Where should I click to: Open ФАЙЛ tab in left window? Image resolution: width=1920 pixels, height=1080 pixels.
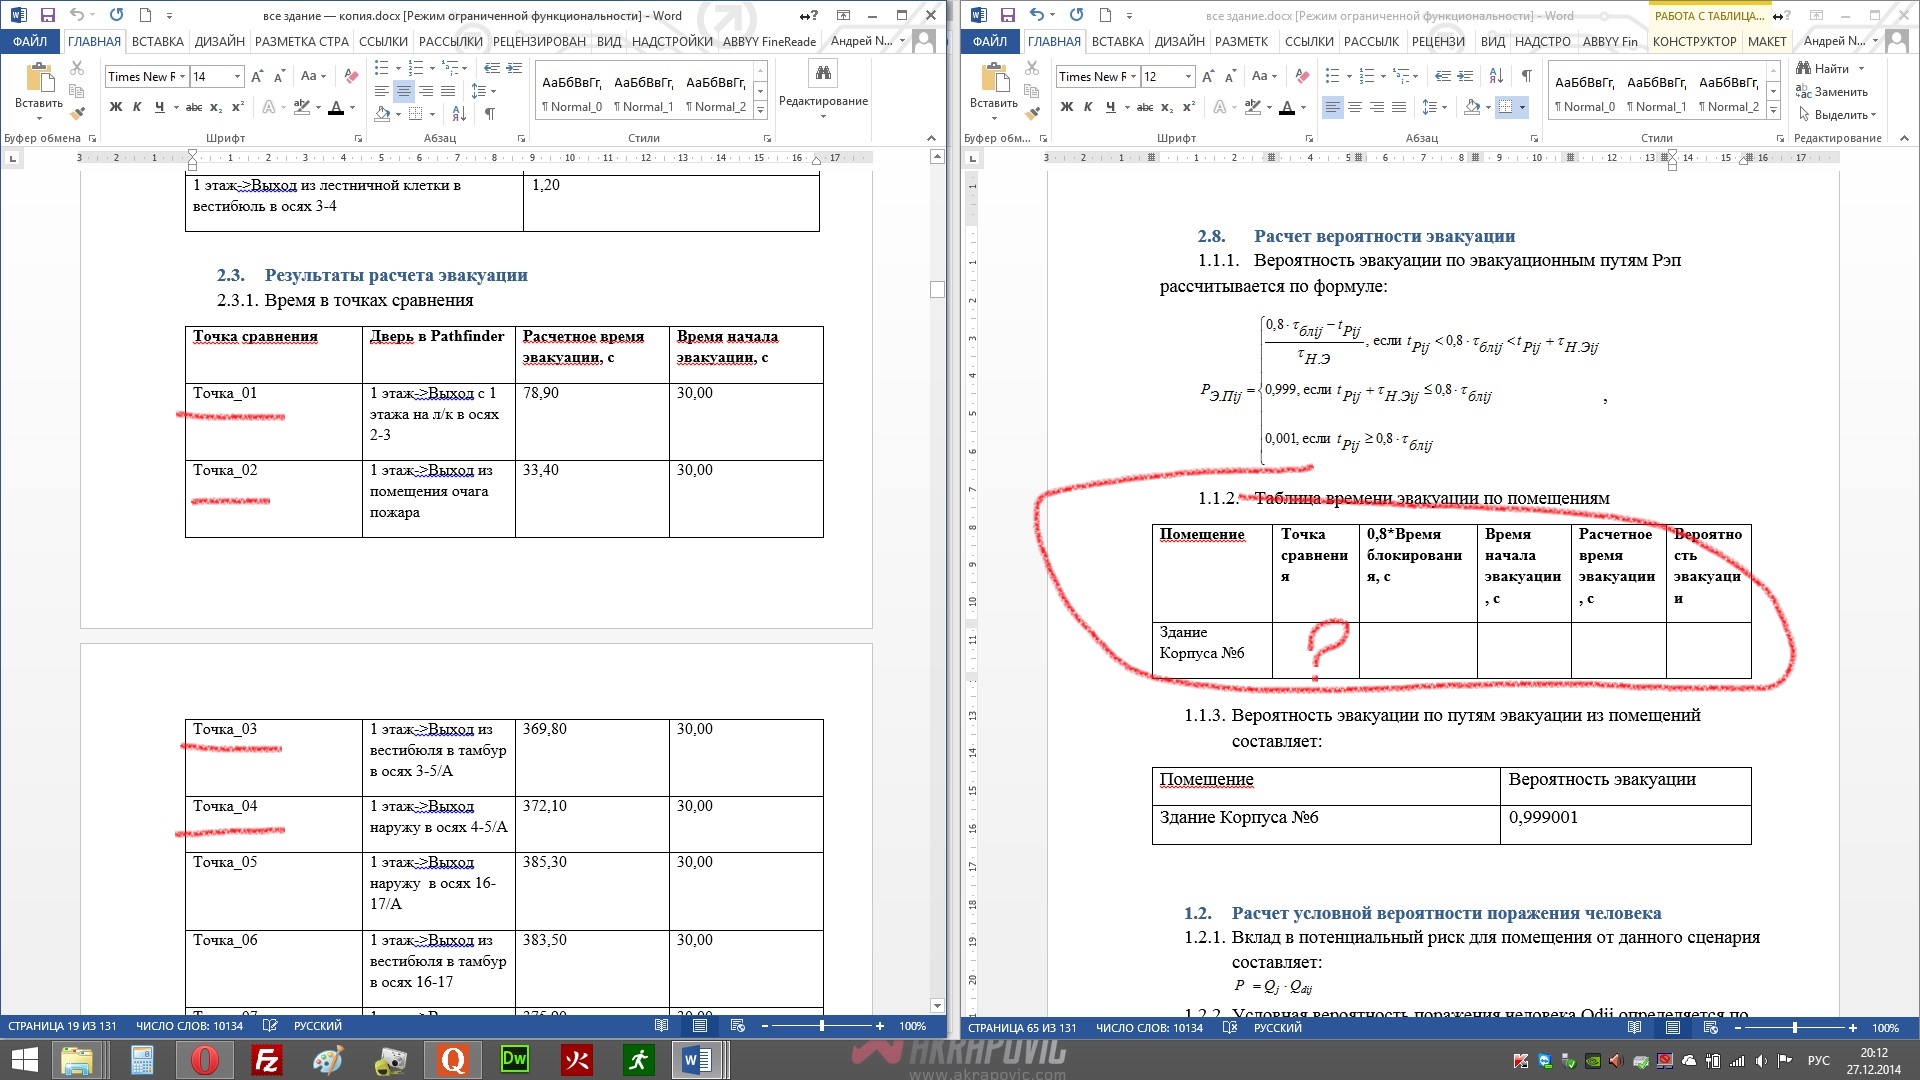[x=30, y=41]
